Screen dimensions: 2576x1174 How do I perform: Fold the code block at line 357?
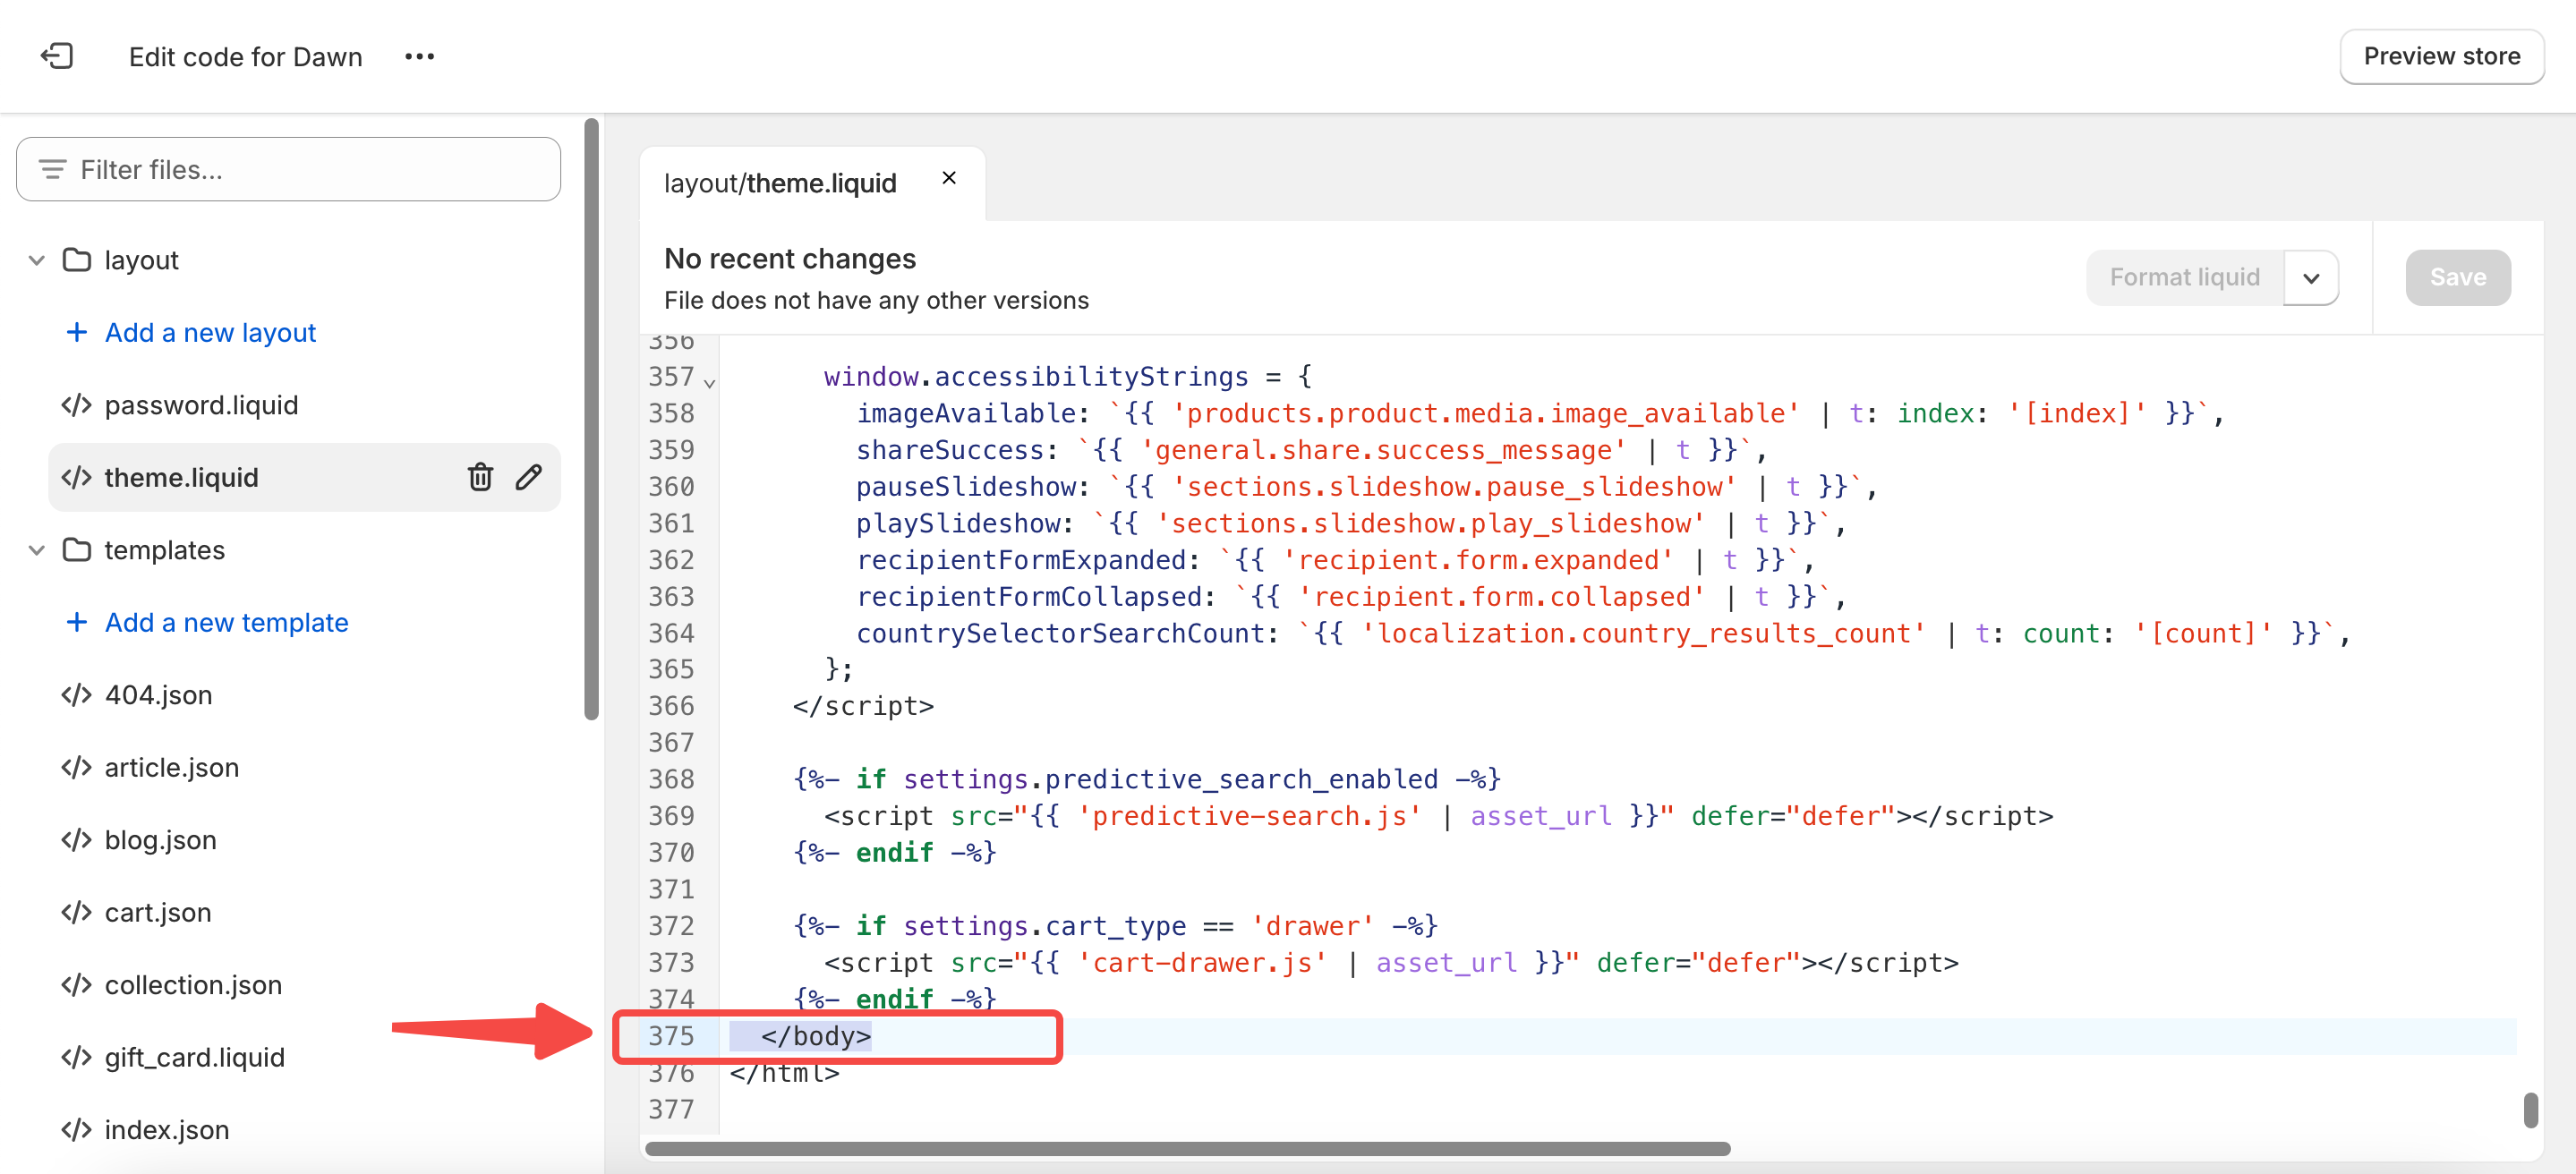[x=709, y=382]
